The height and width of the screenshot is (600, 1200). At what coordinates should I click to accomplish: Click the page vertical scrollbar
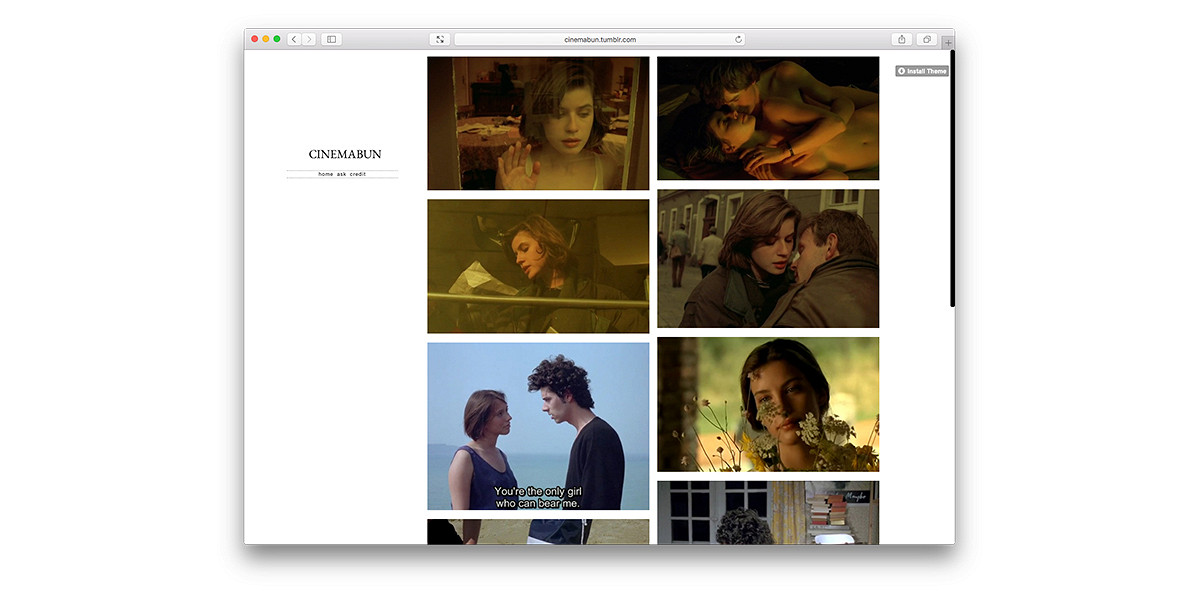(952, 180)
